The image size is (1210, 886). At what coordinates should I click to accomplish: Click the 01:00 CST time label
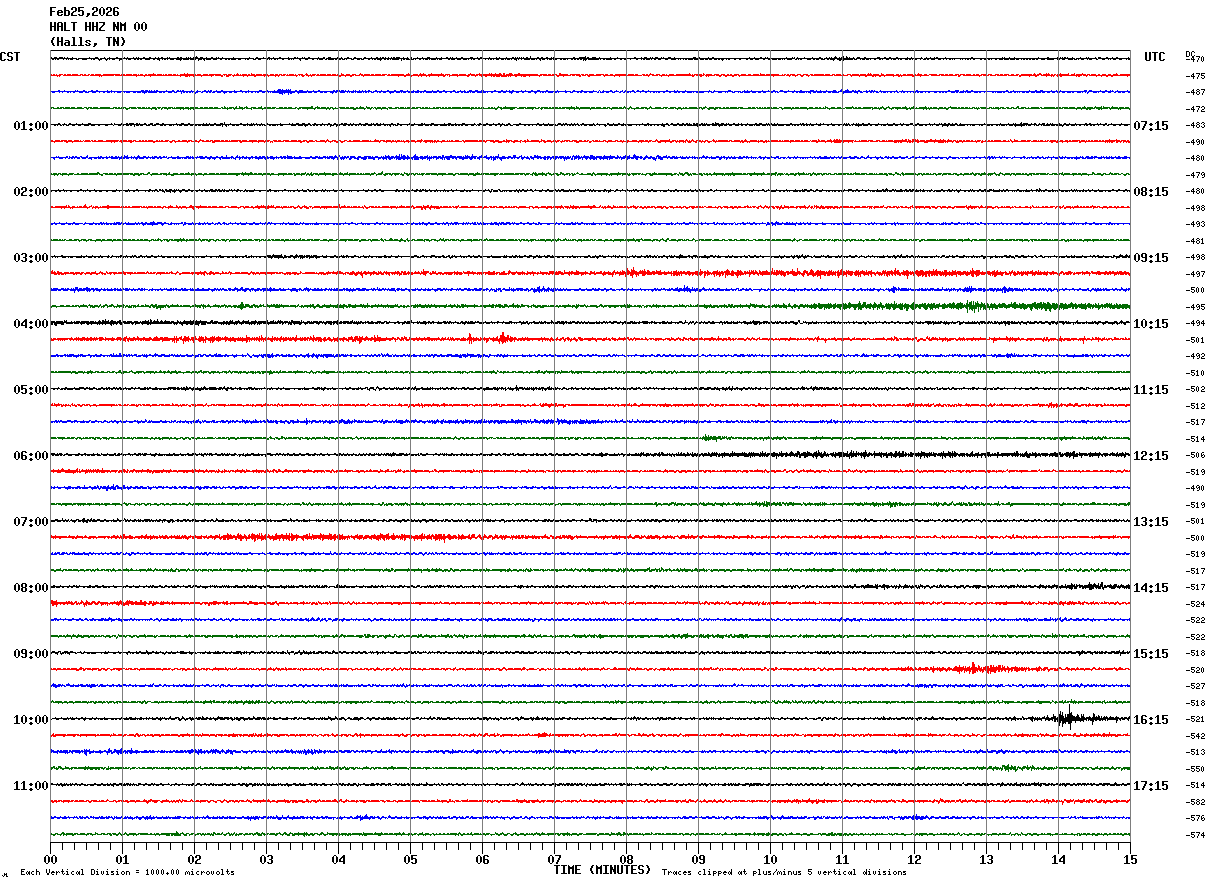pyautogui.click(x=31, y=126)
